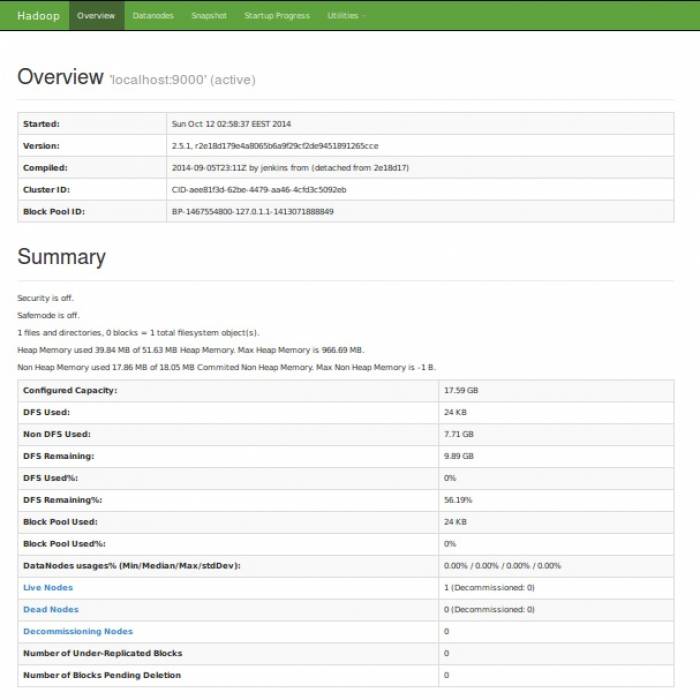Follow the Decommissioning Nodes link
This screenshot has height=700, width=700.
tap(78, 631)
